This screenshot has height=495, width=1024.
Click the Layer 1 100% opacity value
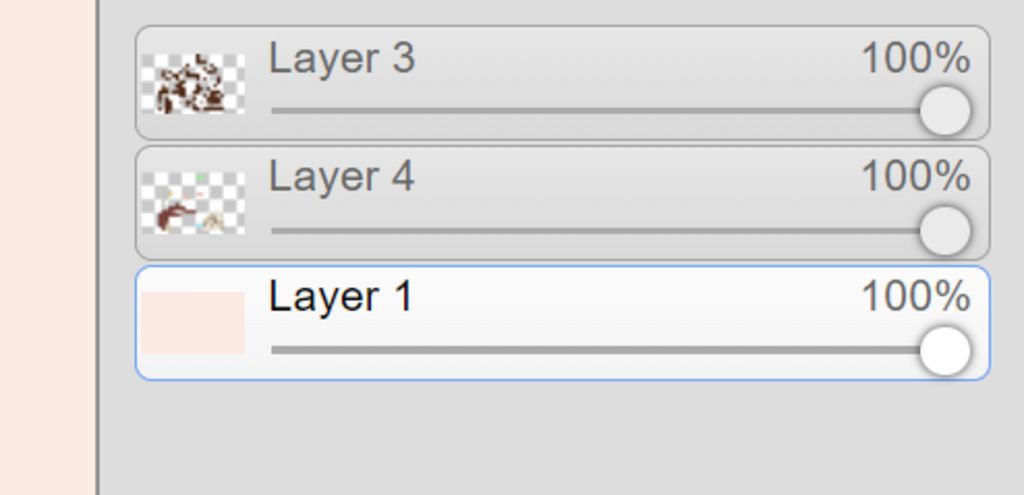[916, 296]
